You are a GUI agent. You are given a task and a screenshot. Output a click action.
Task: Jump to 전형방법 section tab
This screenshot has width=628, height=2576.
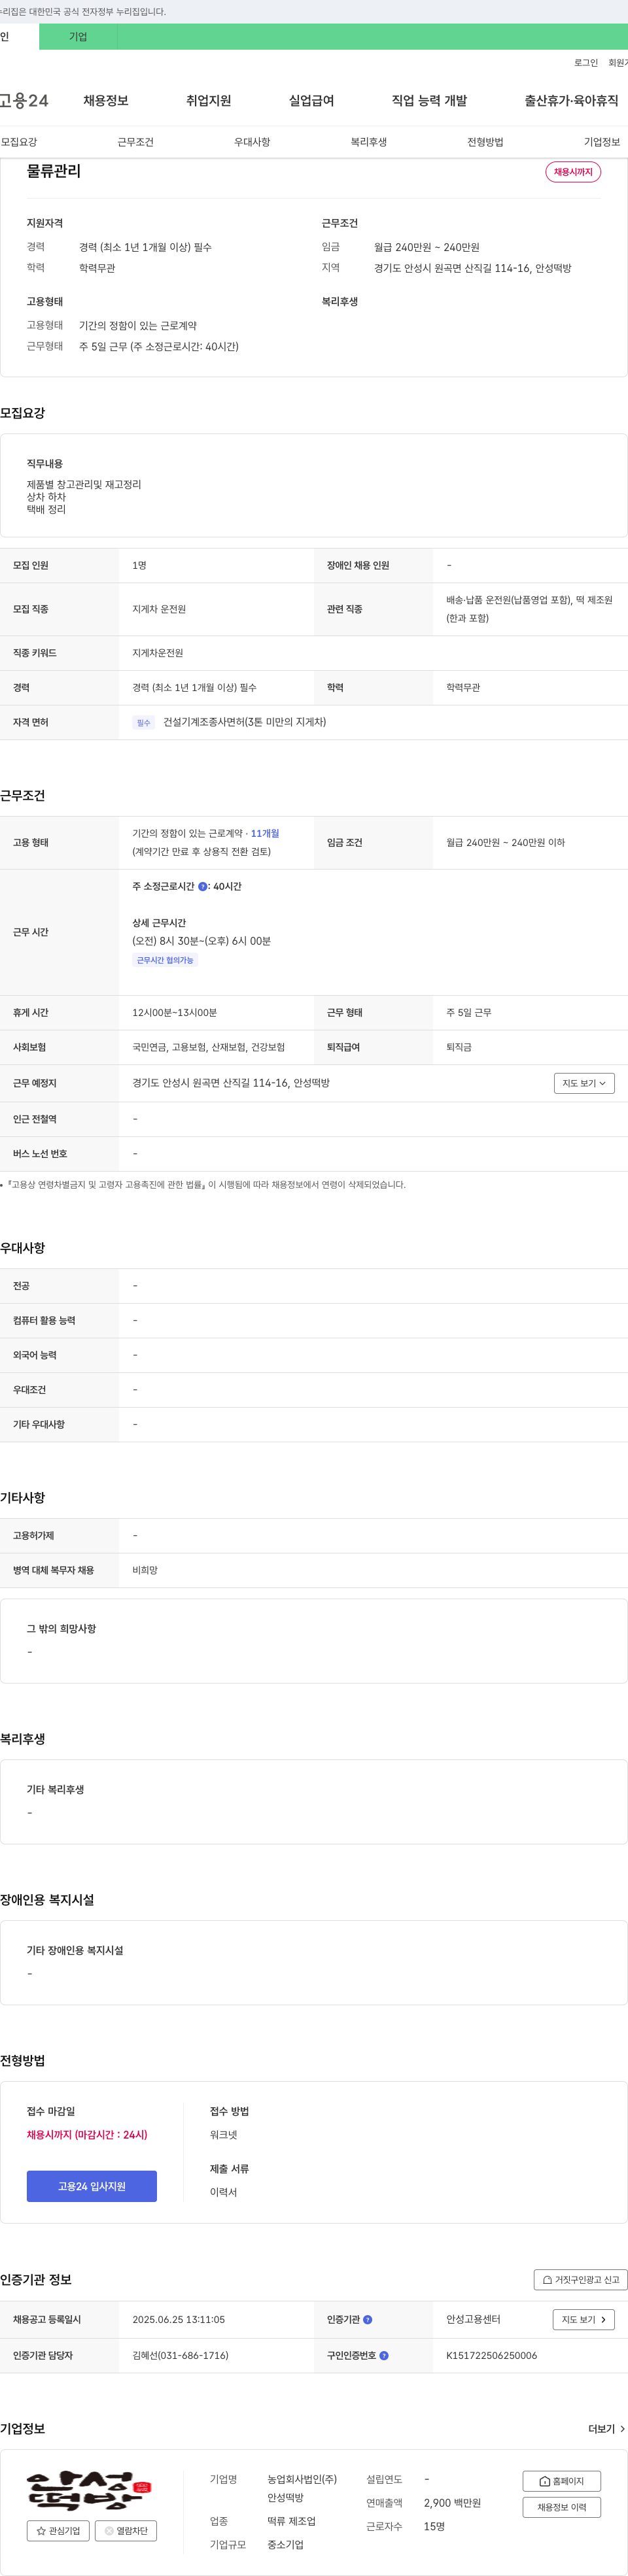485,142
